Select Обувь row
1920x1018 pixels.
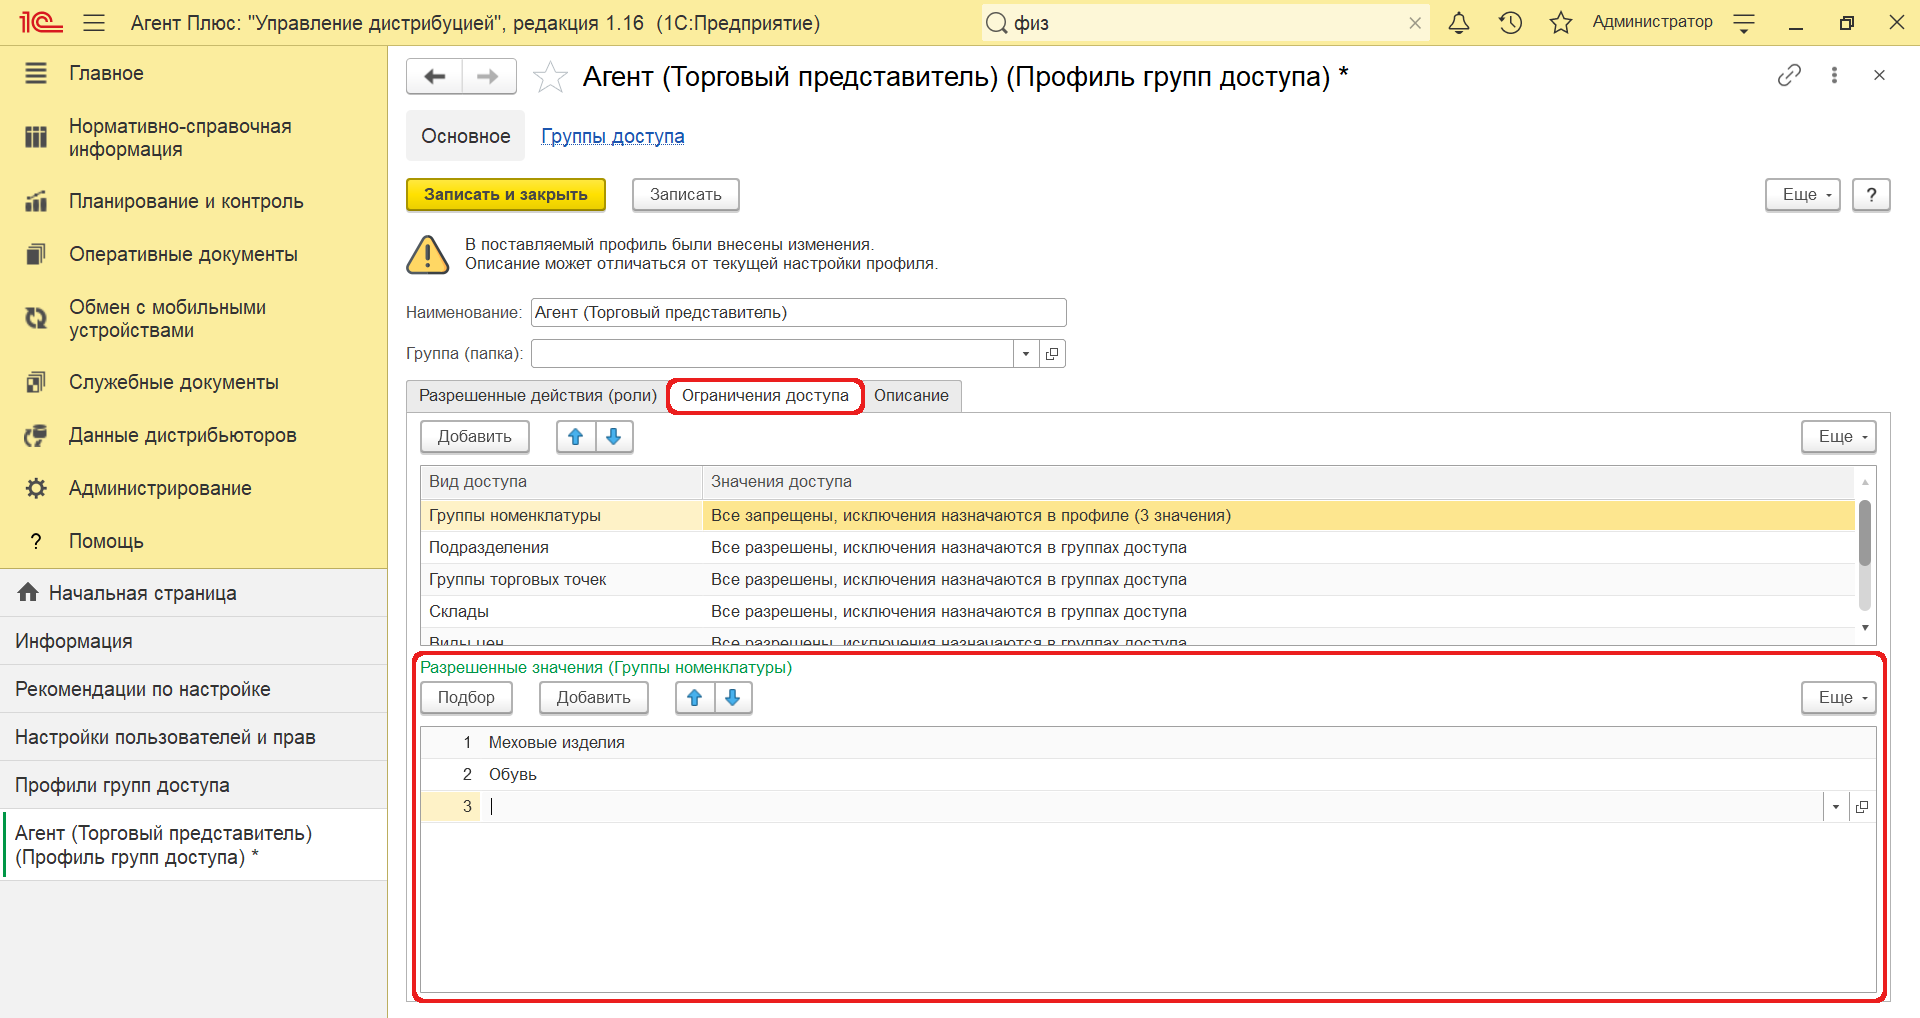point(1148,774)
